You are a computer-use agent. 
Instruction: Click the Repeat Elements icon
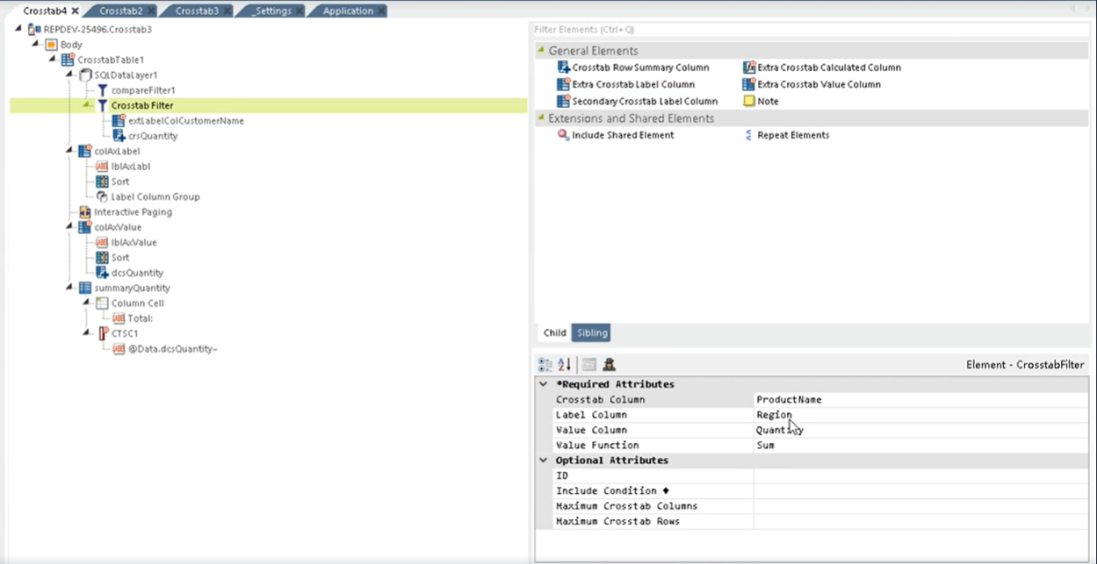(749, 135)
